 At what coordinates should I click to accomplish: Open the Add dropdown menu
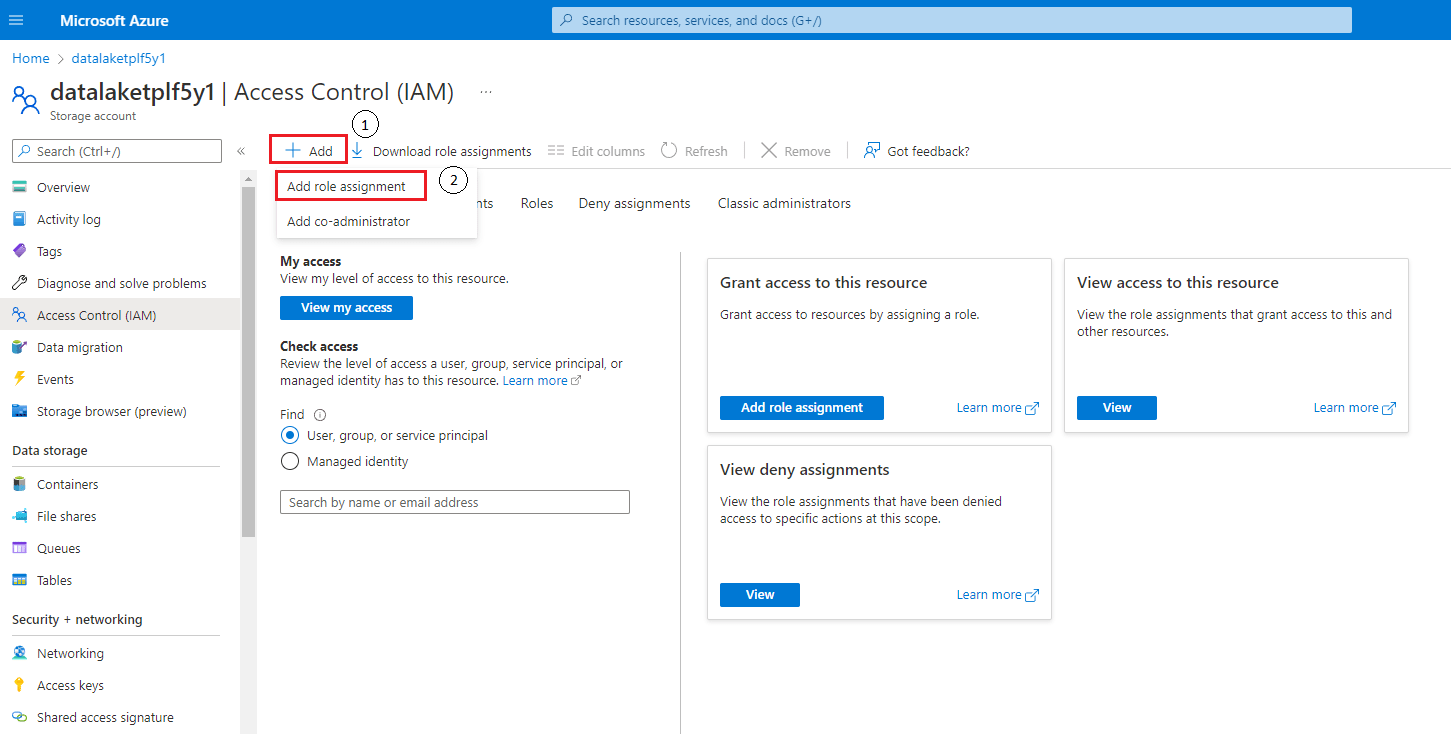307,150
